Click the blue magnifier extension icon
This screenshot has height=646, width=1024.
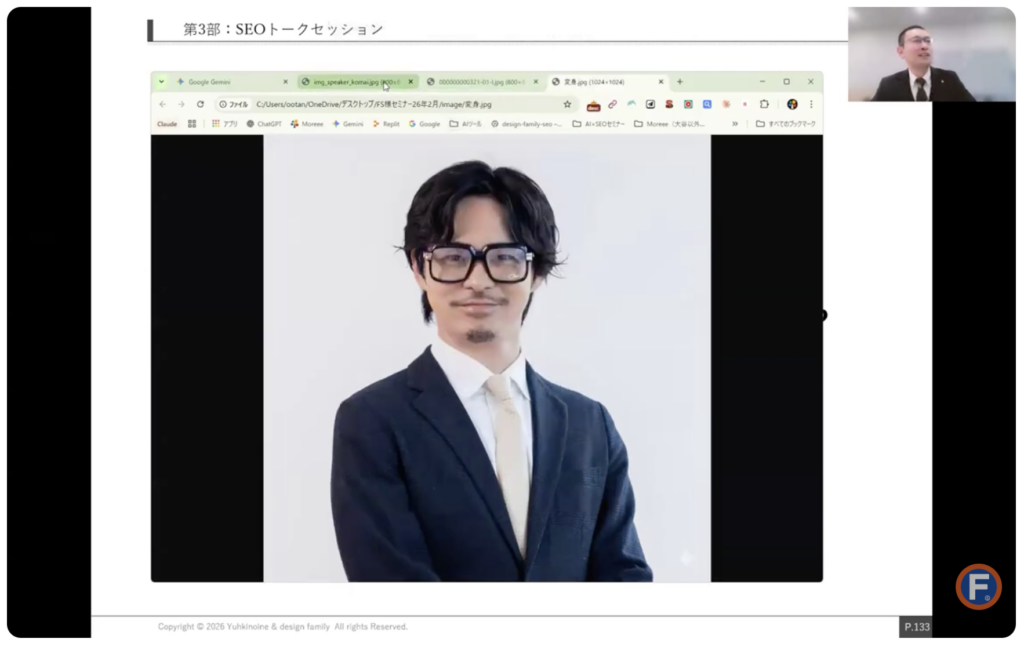click(x=707, y=104)
